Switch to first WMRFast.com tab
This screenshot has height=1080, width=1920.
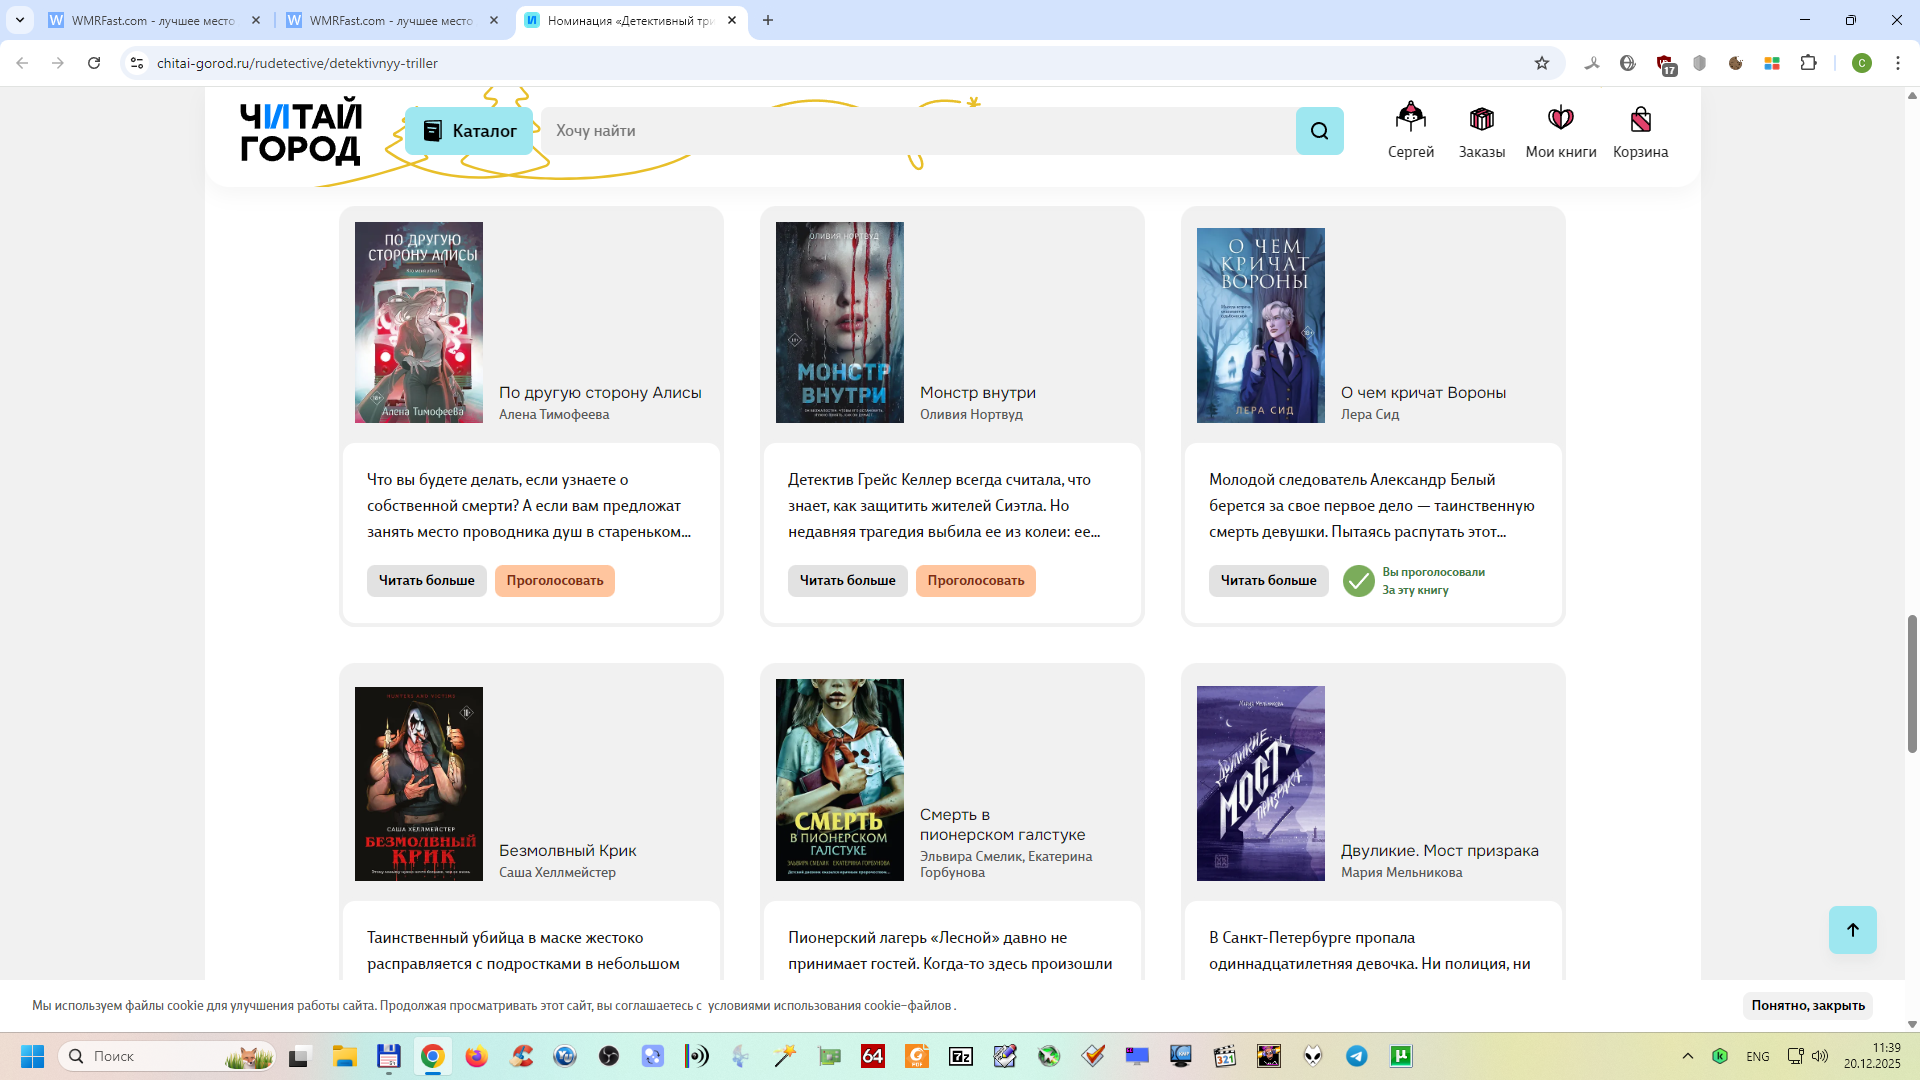(x=152, y=20)
